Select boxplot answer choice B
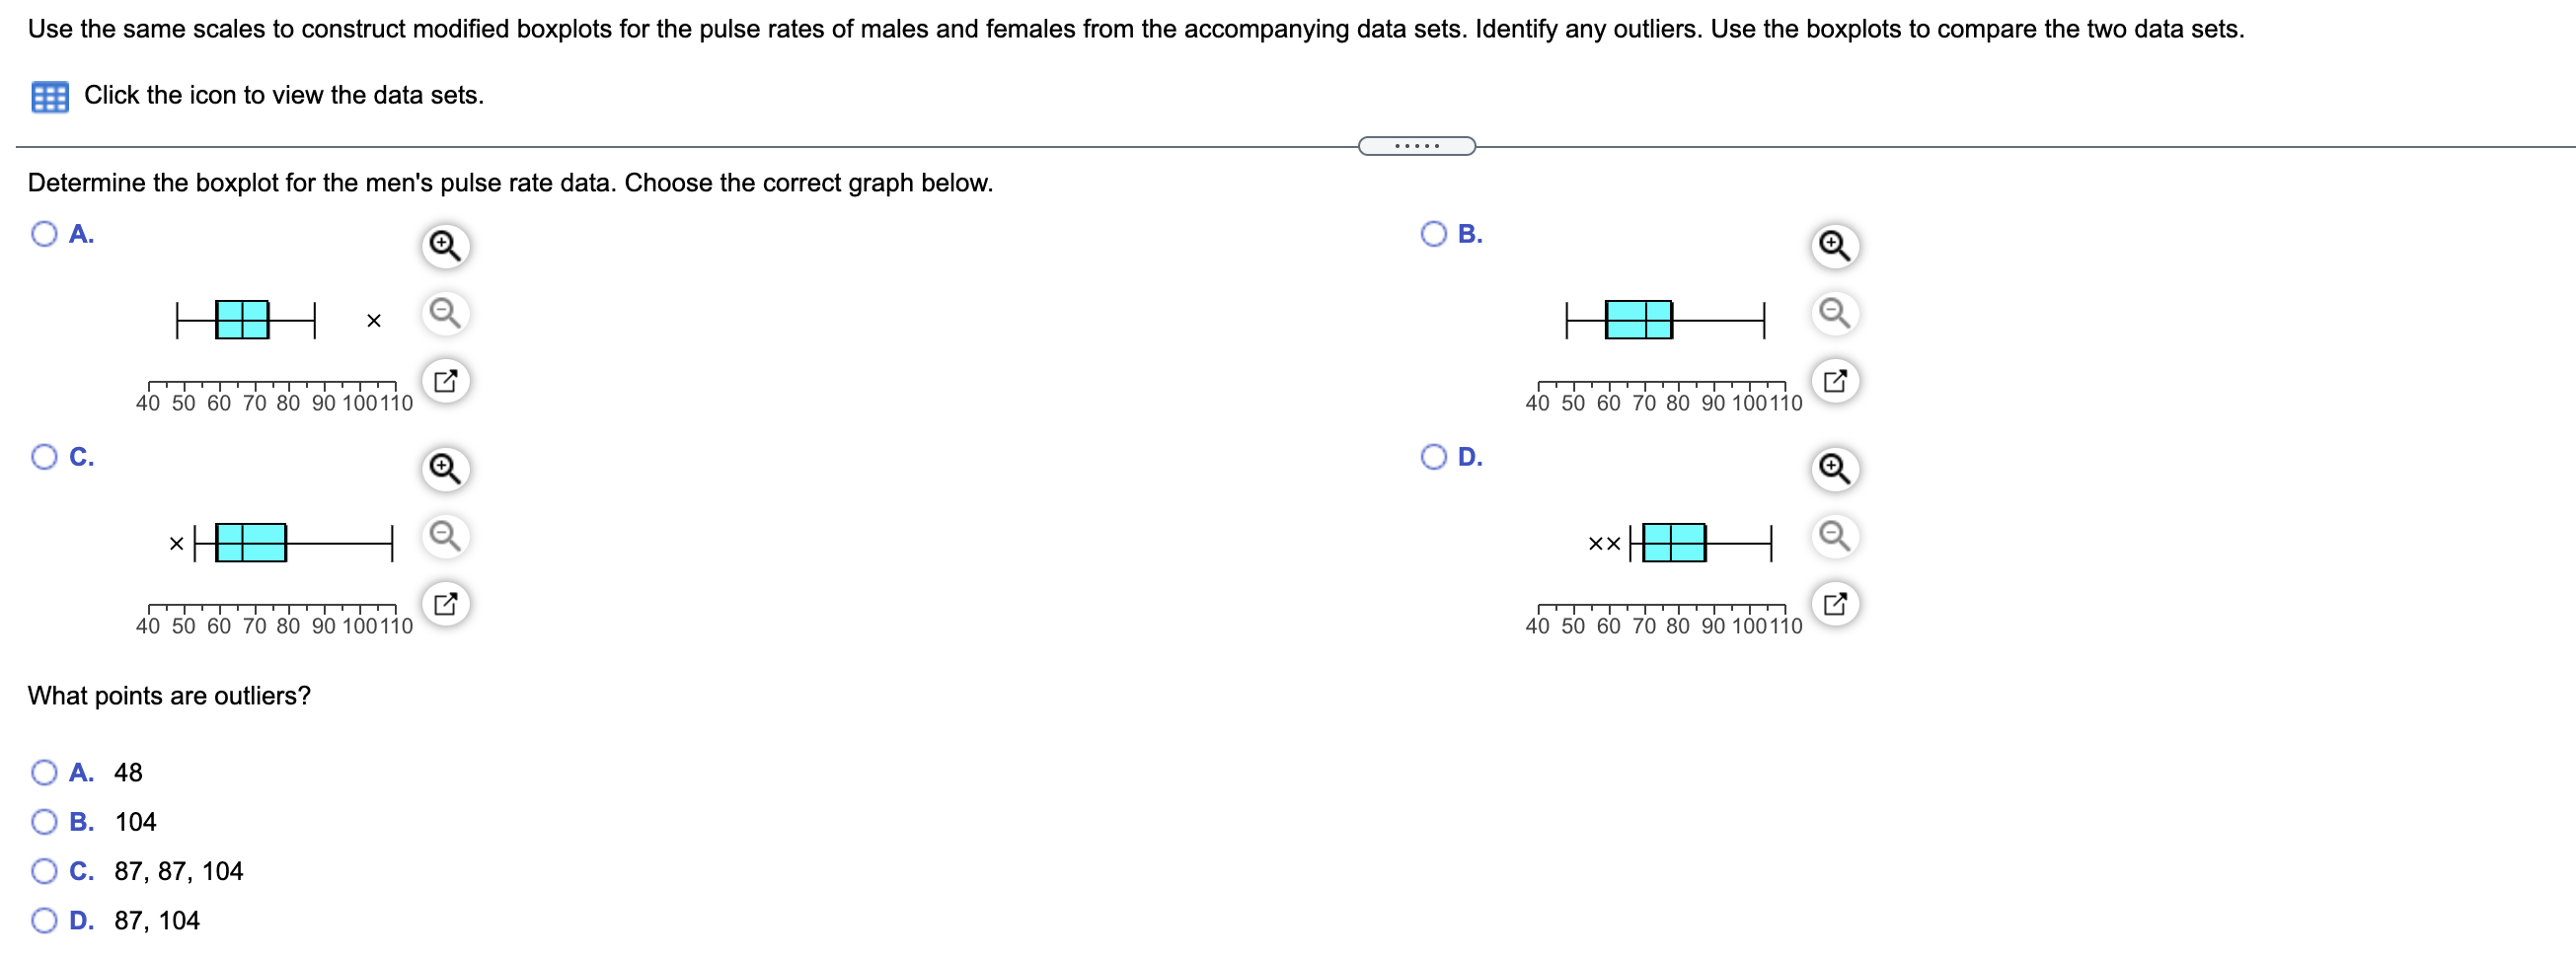 pos(1434,233)
